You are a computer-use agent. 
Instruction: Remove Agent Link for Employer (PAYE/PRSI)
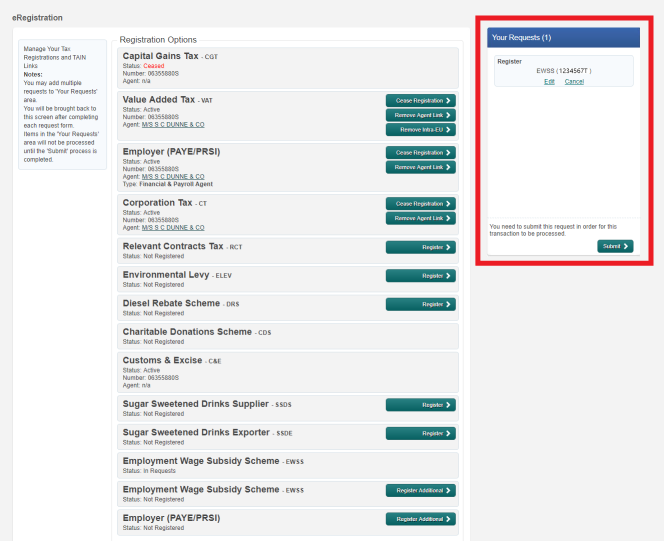(420, 167)
